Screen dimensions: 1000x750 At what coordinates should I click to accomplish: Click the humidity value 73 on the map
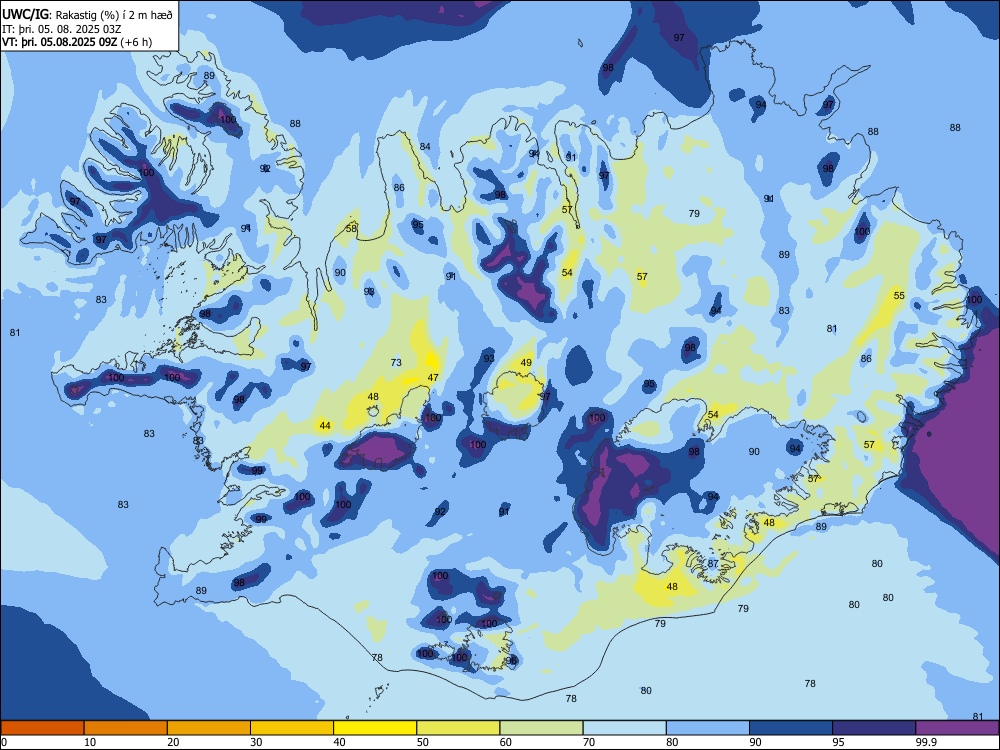pos(396,362)
